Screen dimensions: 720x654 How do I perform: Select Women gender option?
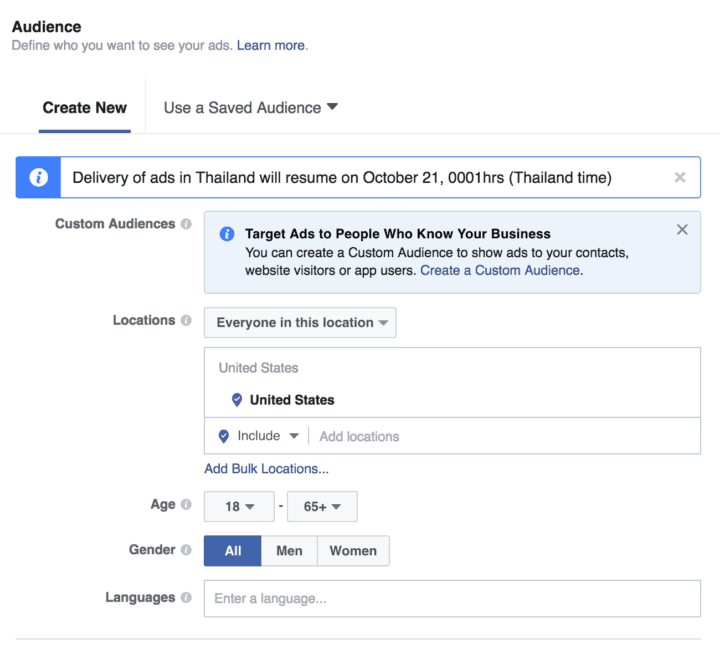coord(353,551)
